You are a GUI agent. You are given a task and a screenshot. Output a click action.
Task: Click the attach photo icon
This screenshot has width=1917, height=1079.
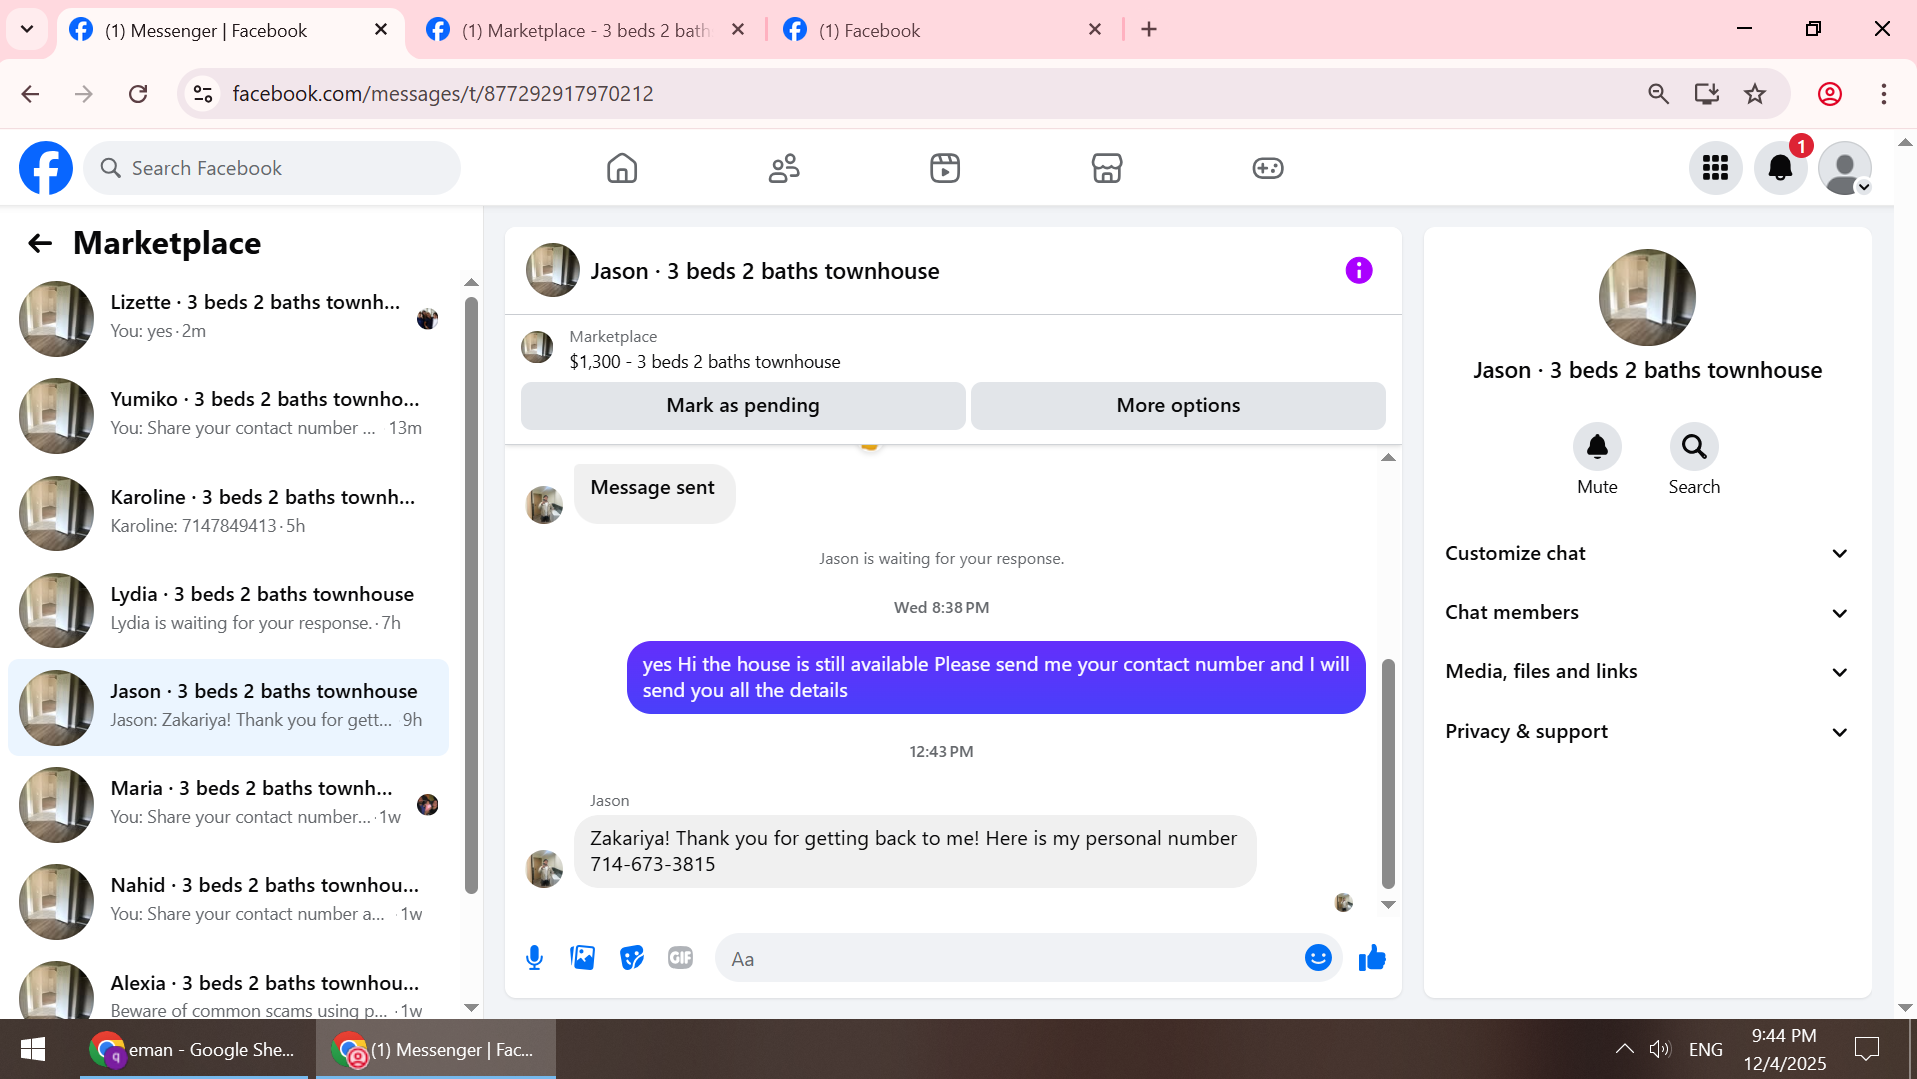pos(583,958)
